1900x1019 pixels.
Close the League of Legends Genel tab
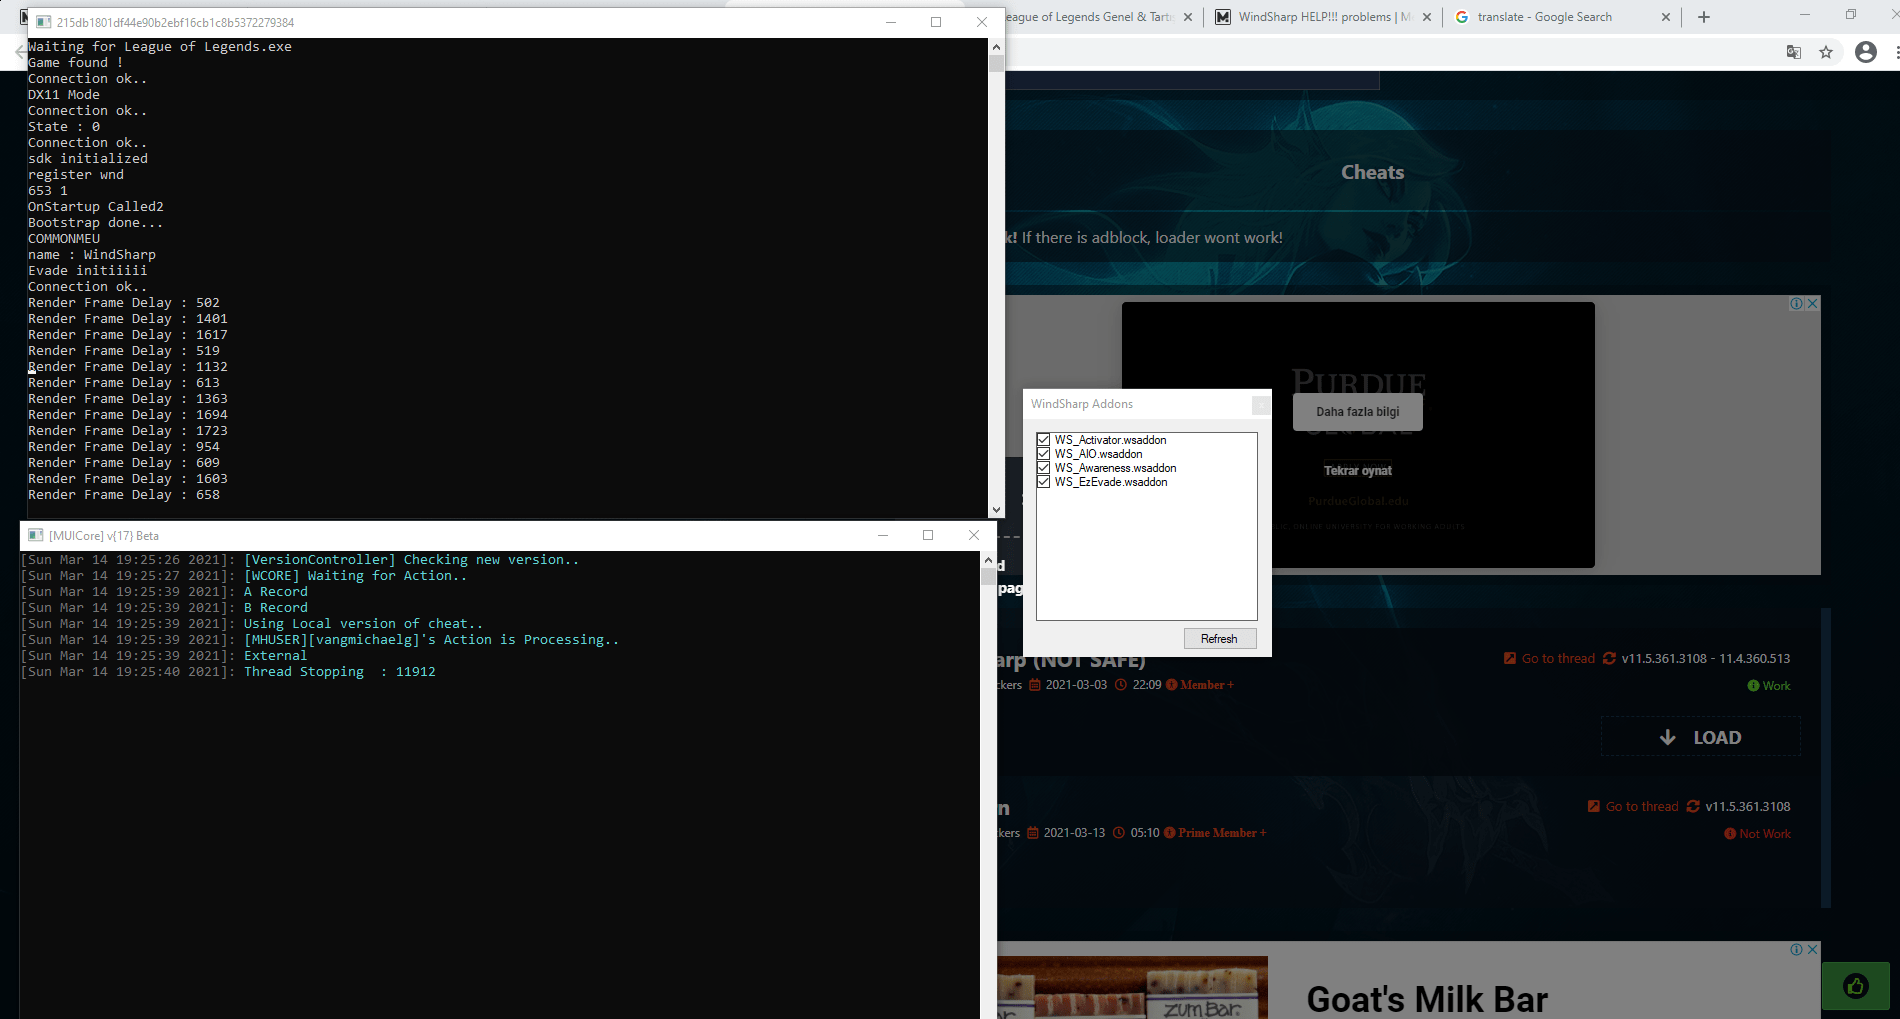click(x=1188, y=17)
